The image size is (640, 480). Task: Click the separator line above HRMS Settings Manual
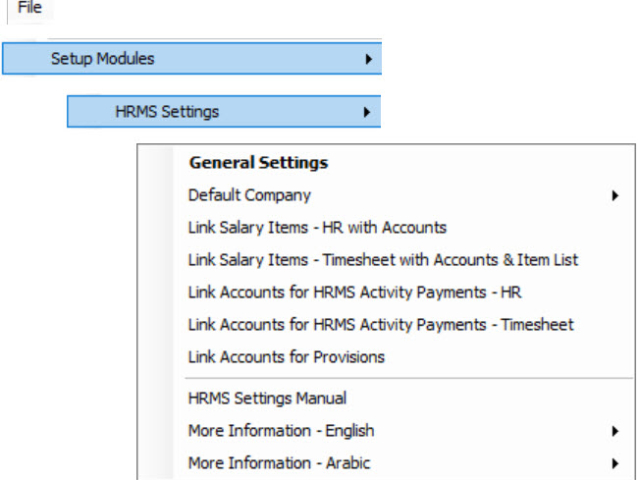click(x=409, y=378)
